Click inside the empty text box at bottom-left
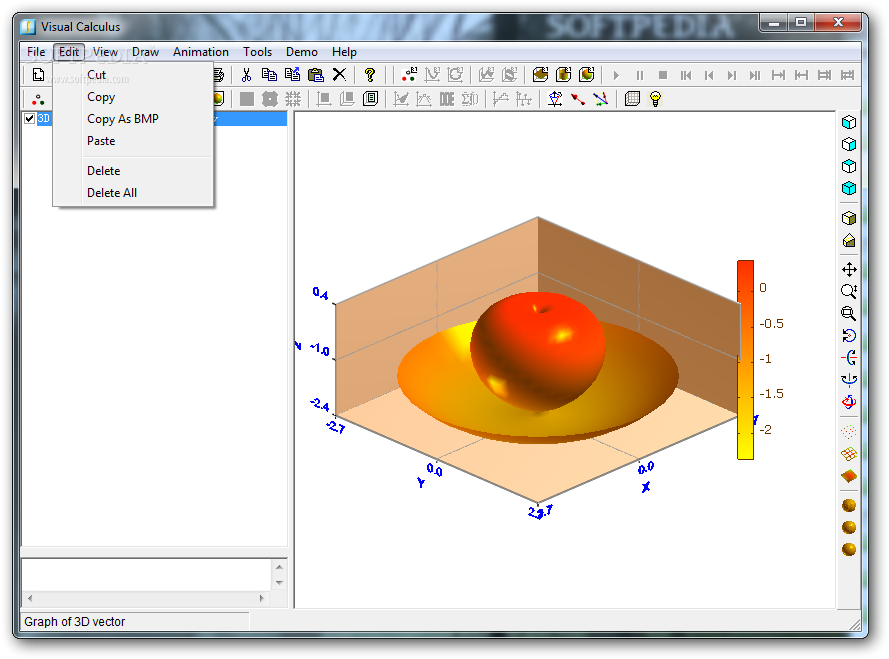The width and height of the screenshot is (889, 659). point(147,575)
